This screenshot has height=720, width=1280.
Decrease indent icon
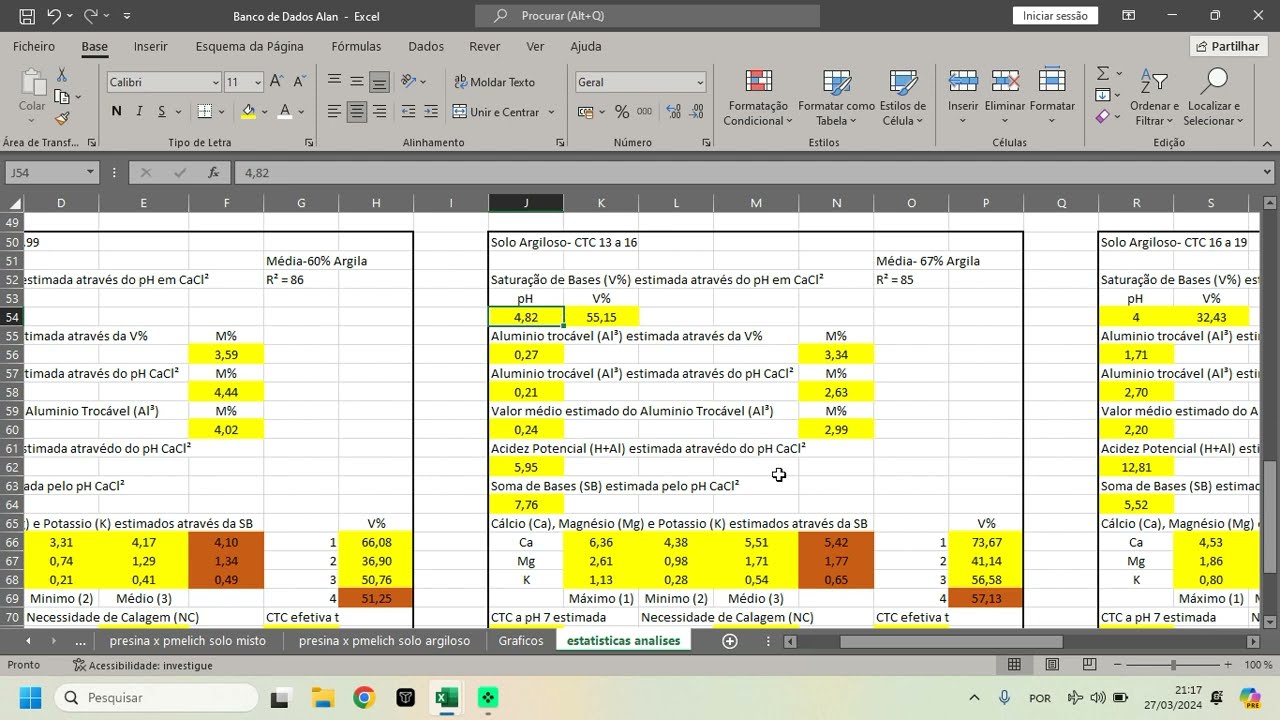tap(406, 112)
